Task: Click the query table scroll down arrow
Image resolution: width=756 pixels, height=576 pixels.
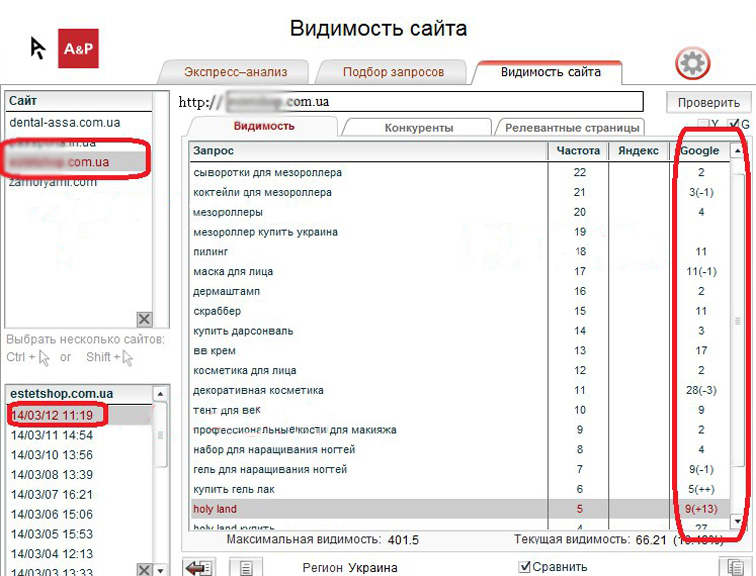Action: tap(737, 521)
